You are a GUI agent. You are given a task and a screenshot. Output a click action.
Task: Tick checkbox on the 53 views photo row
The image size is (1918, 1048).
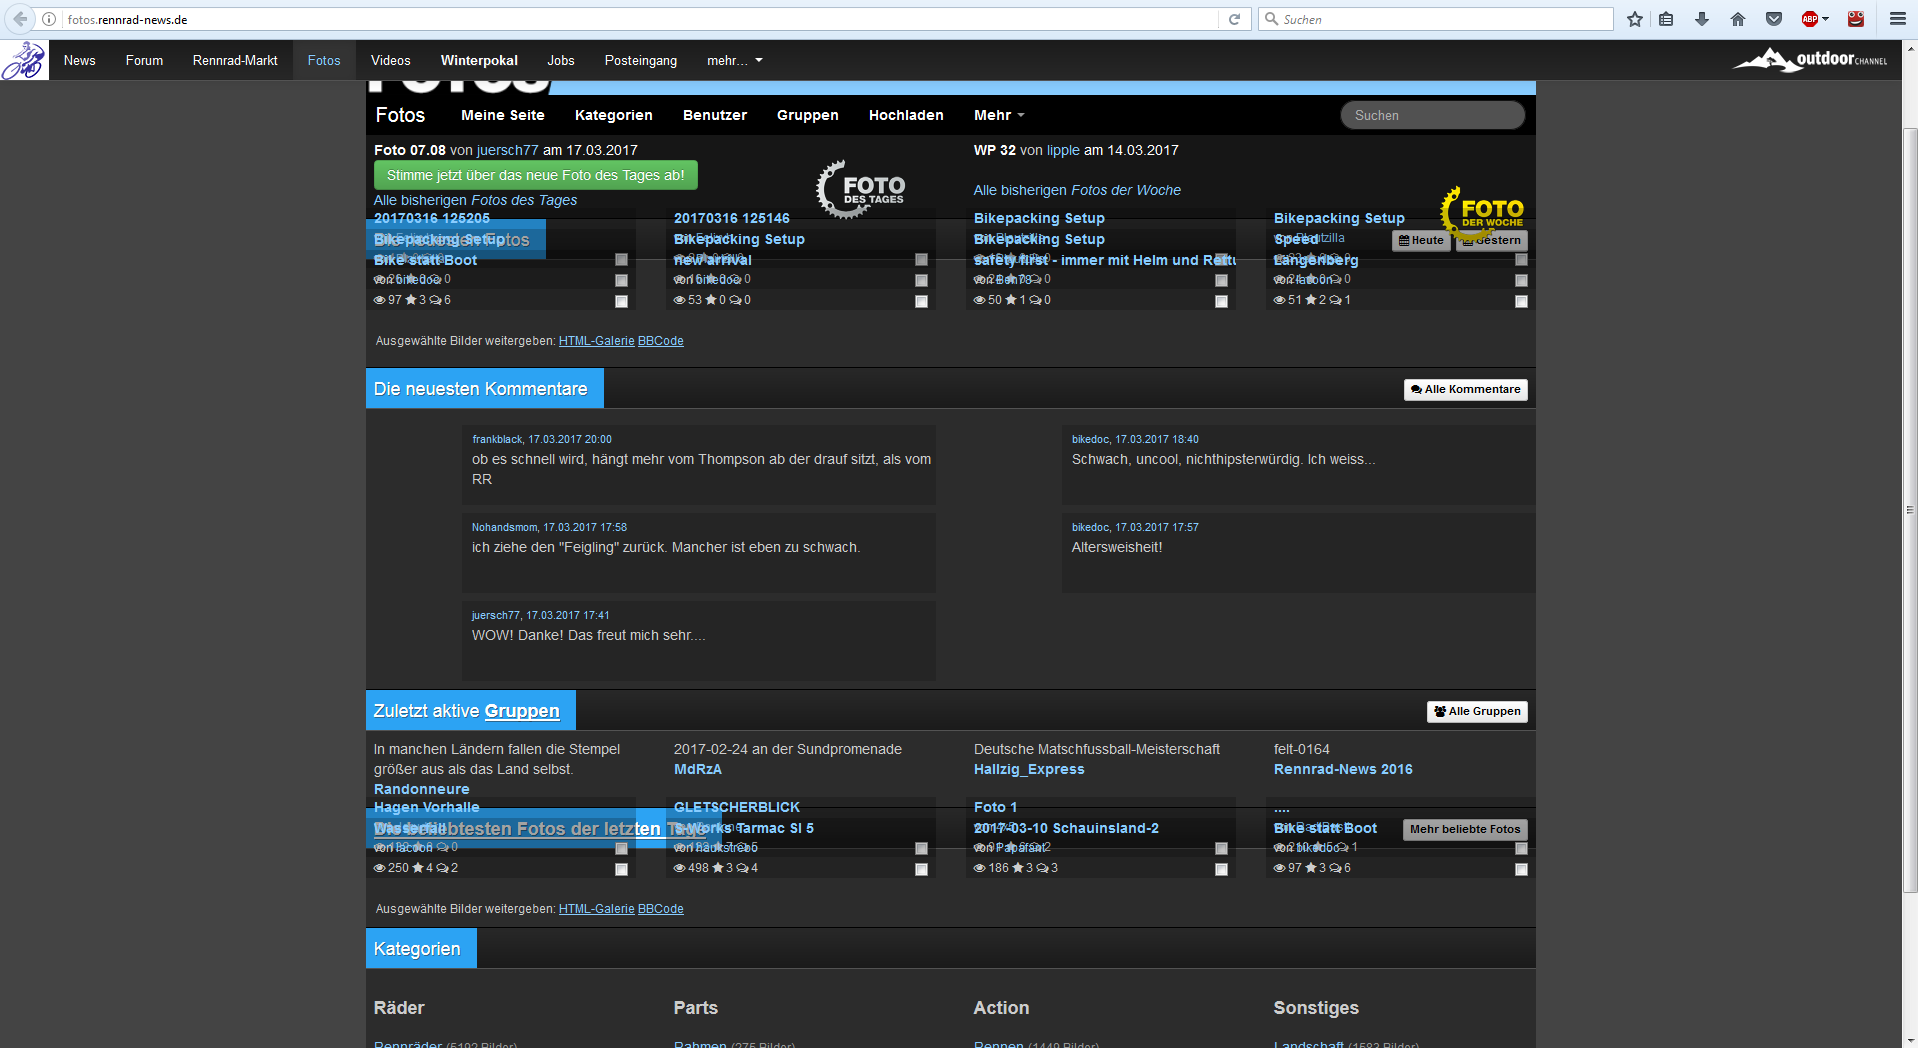pyautogui.click(x=921, y=301)
